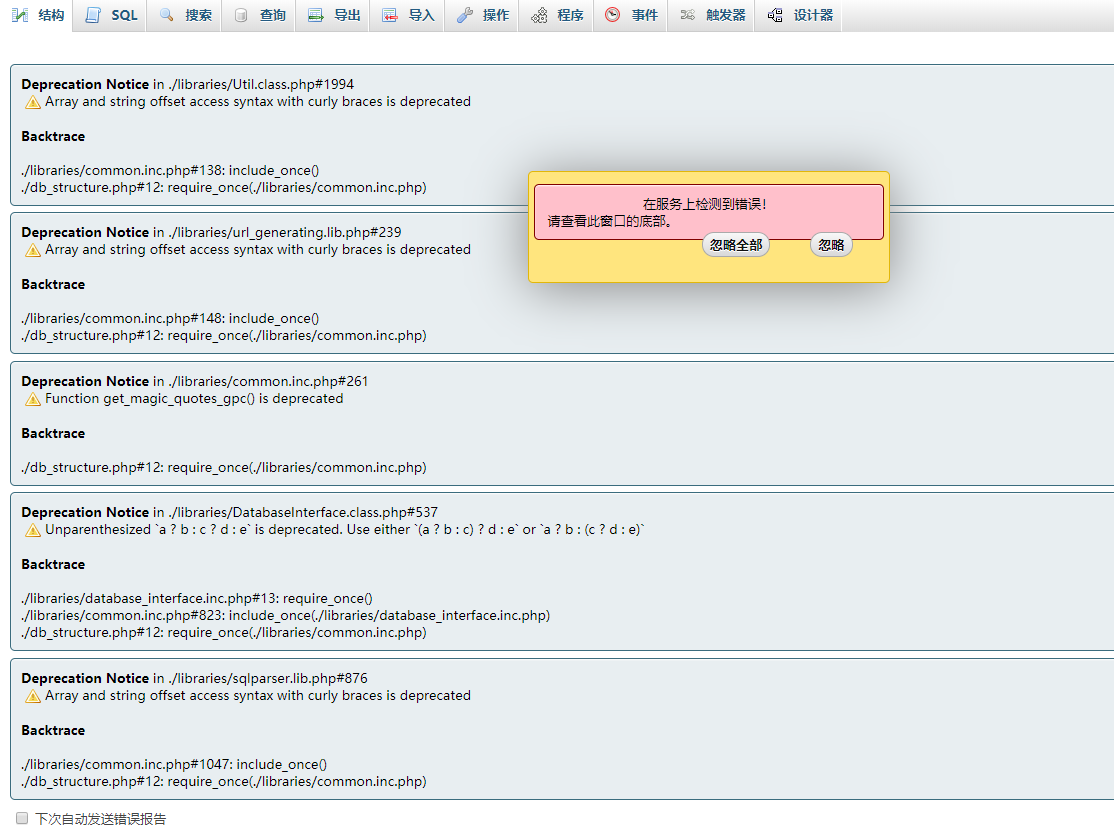The height and width of the screenshot is (832, 1114).
Task: Enable 下次自动发送错误报告 checkbox
Action: (x=22, y=818)
